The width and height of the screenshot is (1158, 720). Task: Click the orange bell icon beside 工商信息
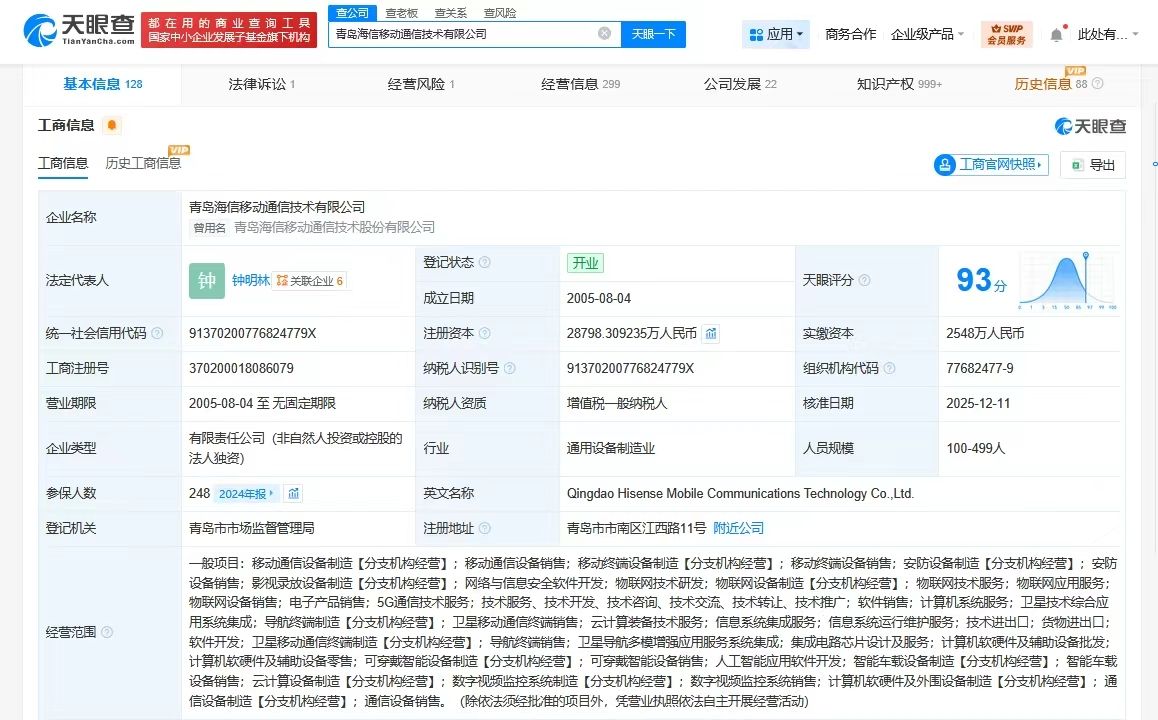coord(112,125)
